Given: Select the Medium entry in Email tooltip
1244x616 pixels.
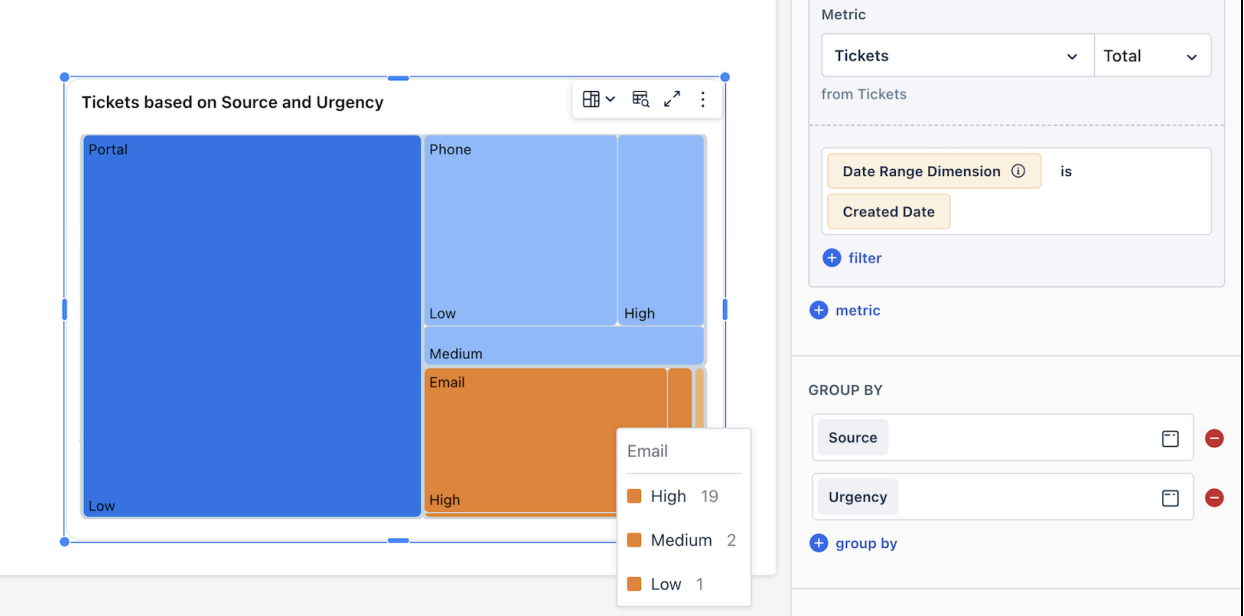Looking at the screenshot, I should click(x=682, y=540).
